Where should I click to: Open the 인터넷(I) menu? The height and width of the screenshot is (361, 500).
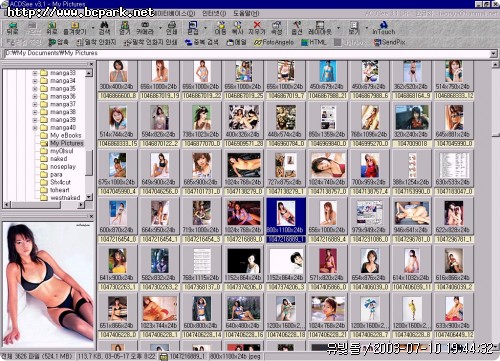pyautogui.click(x=214, y=14)
